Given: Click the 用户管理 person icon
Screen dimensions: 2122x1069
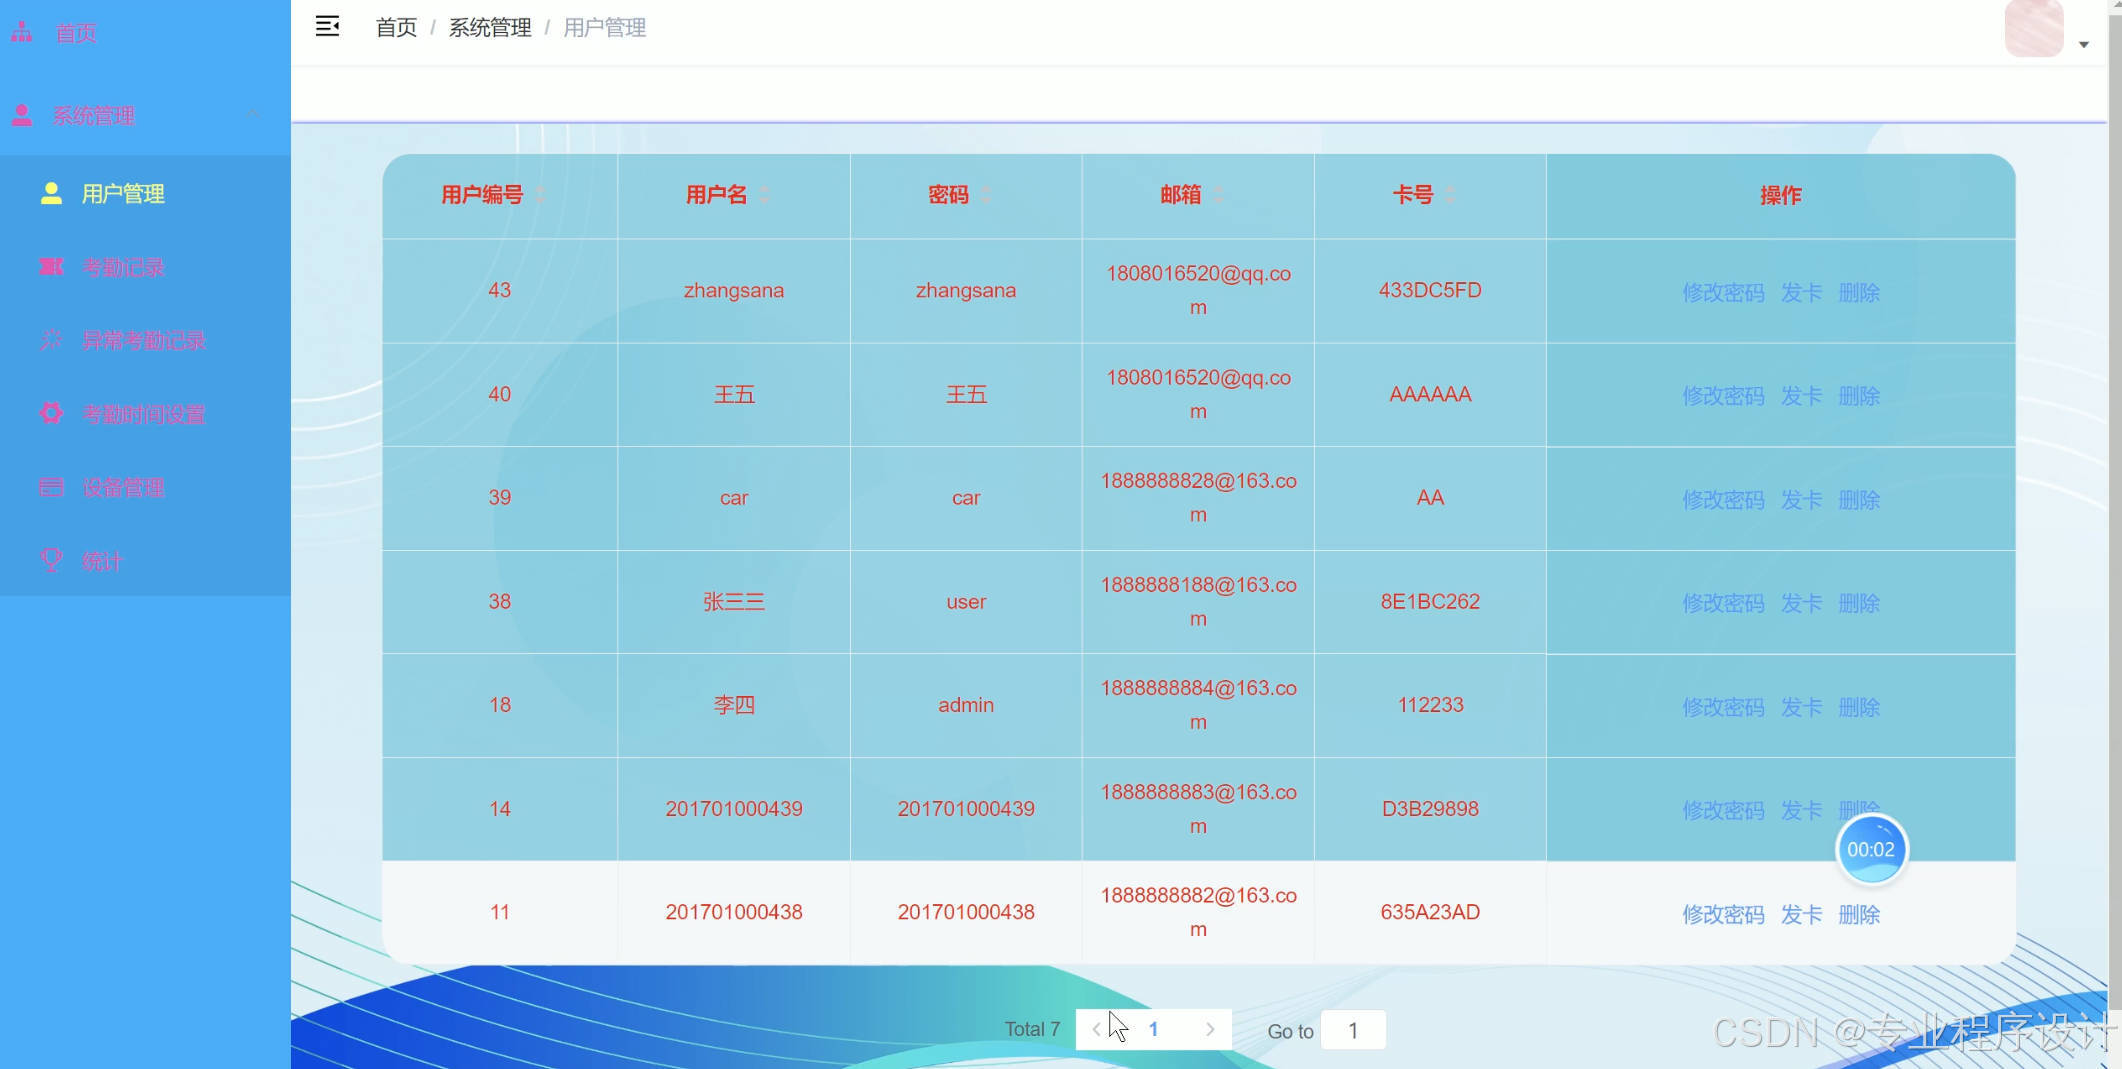Looking at the screenshot, I should coord(51,193).
